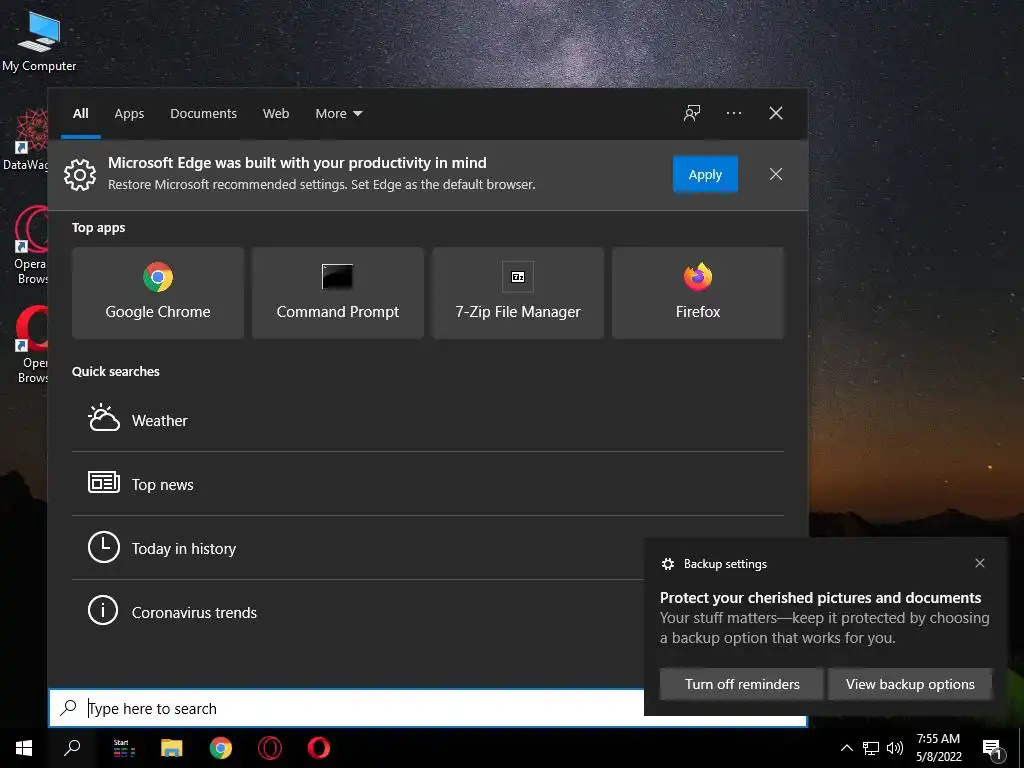Open the Top news quick search
The width and height of the screenshot is (1024, 768).
(x=428, y=484)
